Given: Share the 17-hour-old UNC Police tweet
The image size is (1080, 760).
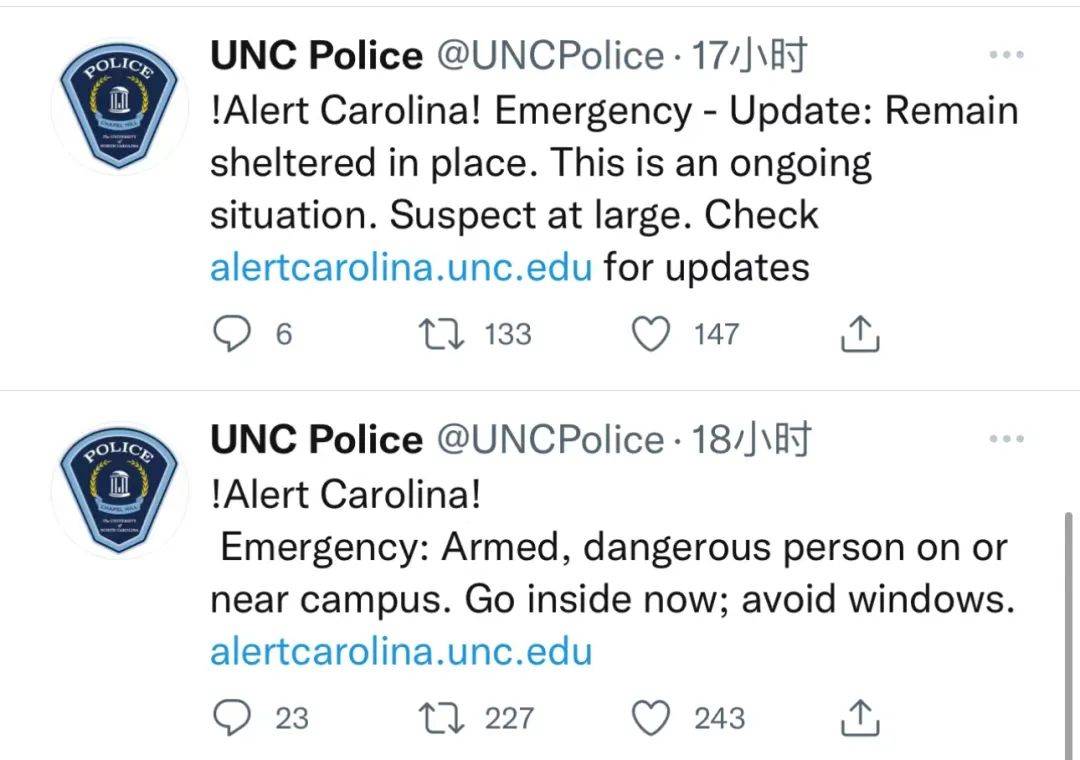Looking at the screenshot, I should pos(860,334).
